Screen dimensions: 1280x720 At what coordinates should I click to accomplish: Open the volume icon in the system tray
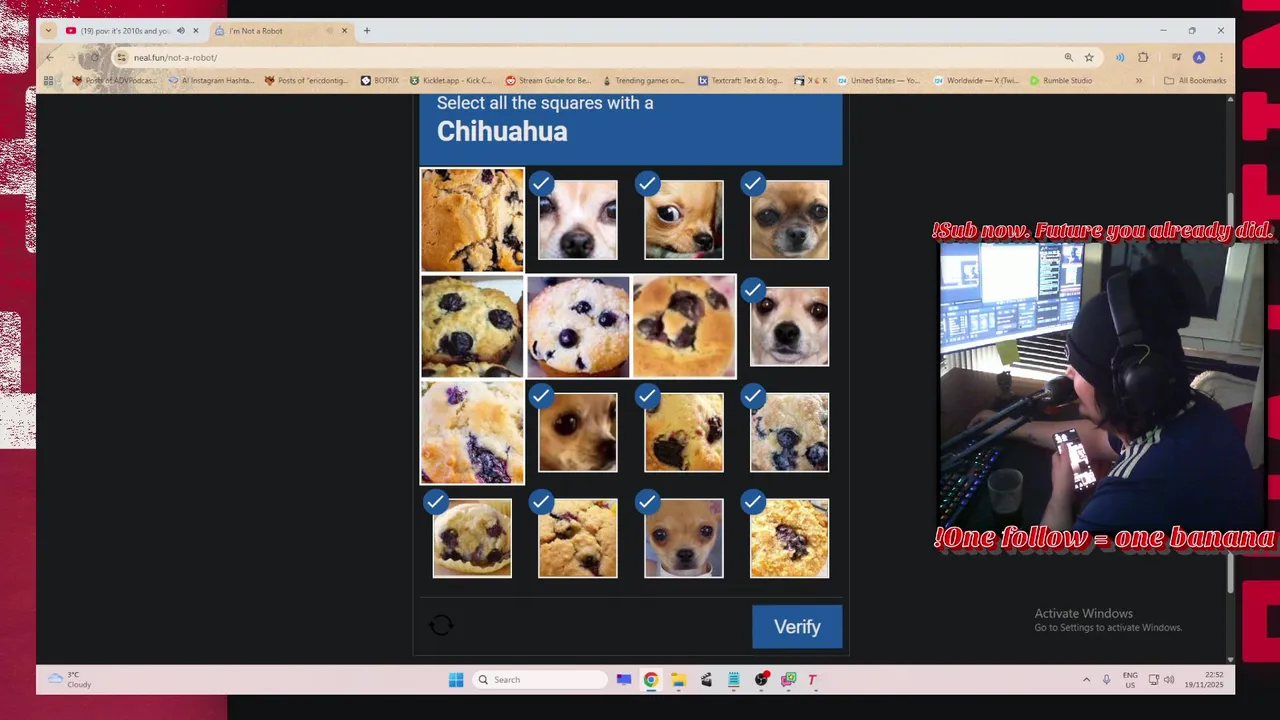[x=1169, y=680]
